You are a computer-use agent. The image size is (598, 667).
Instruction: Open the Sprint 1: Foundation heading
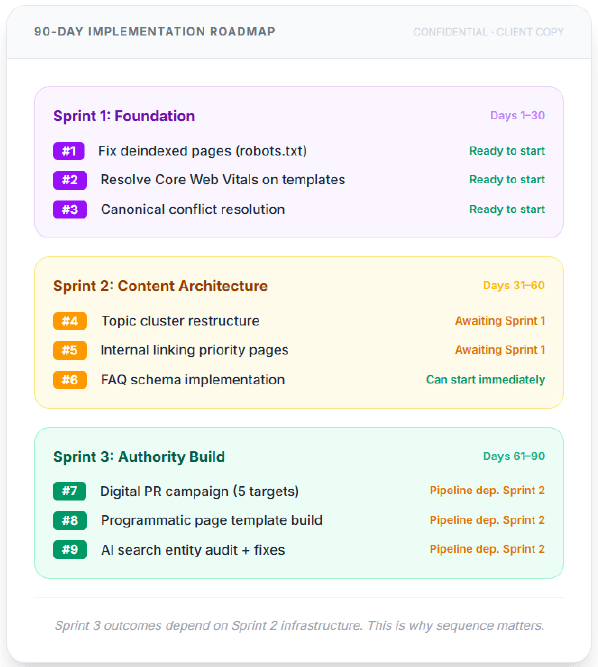[124, 116]
